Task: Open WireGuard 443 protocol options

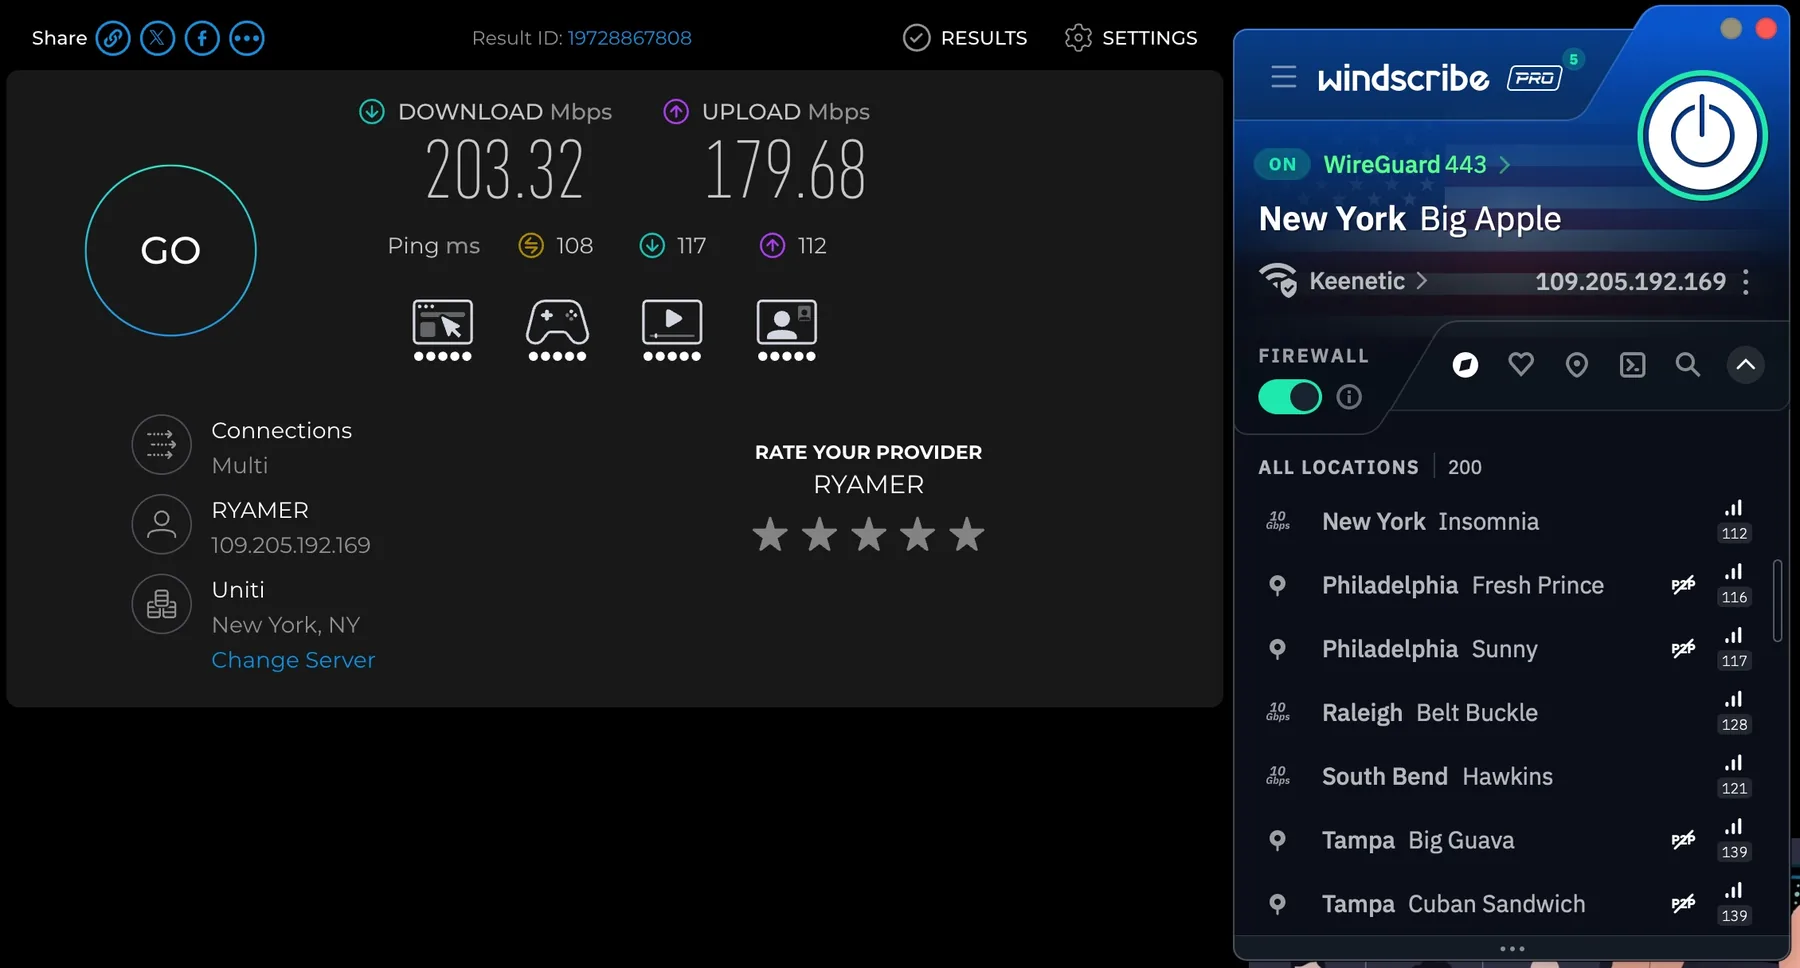Action: tap(1416, 164)
